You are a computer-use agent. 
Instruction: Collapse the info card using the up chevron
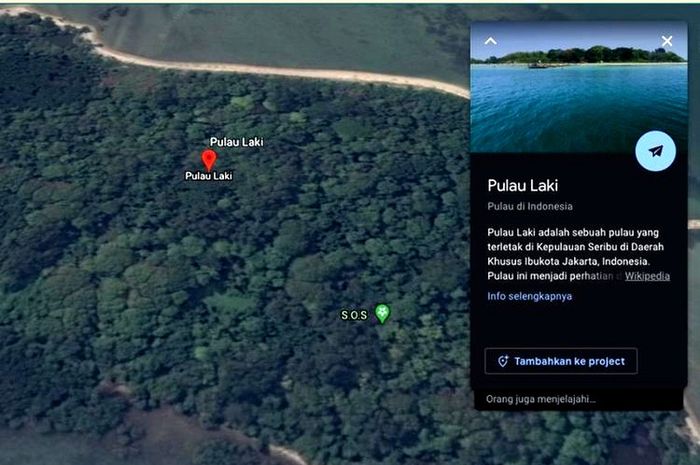[491, 41]
